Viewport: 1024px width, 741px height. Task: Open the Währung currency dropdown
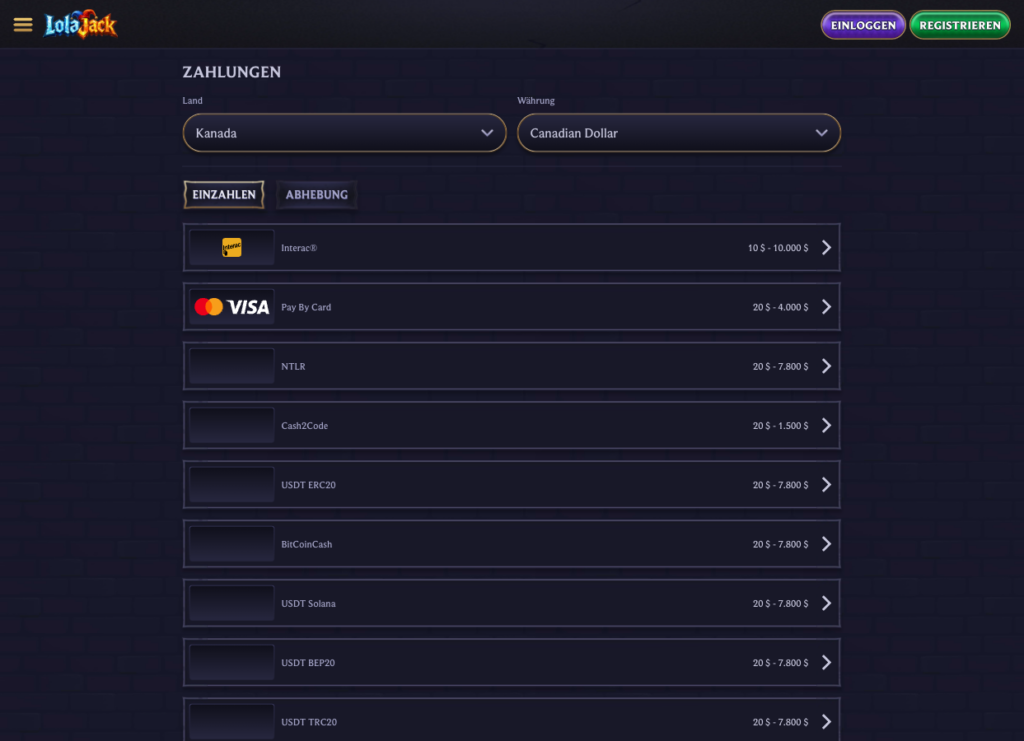678,133
